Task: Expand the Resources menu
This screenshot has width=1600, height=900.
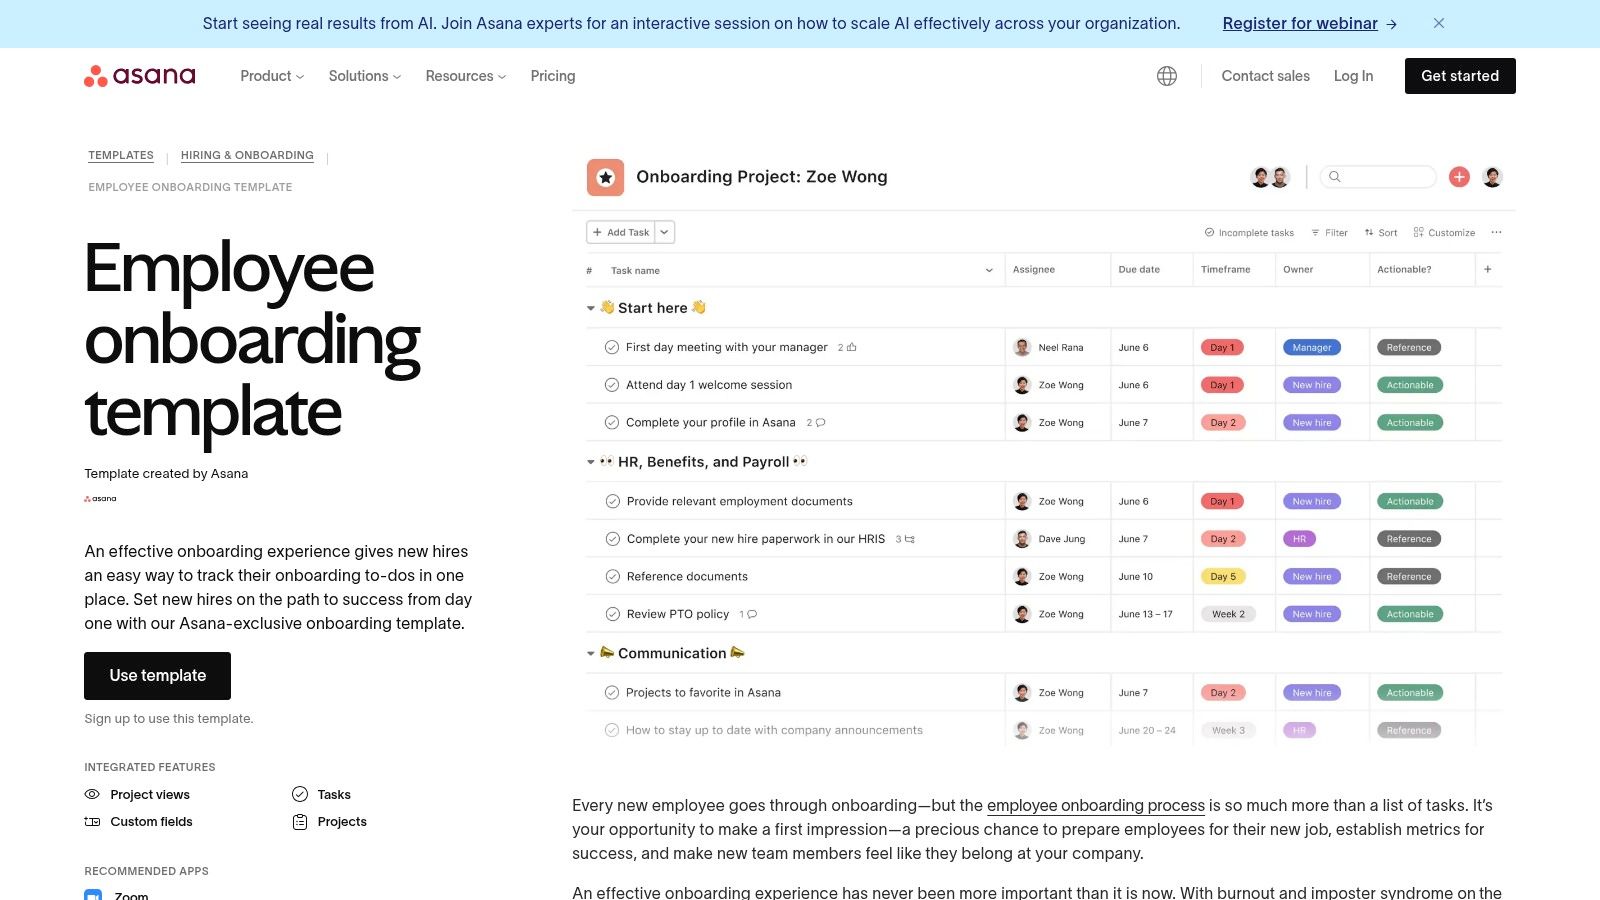Action: [466, 76]
